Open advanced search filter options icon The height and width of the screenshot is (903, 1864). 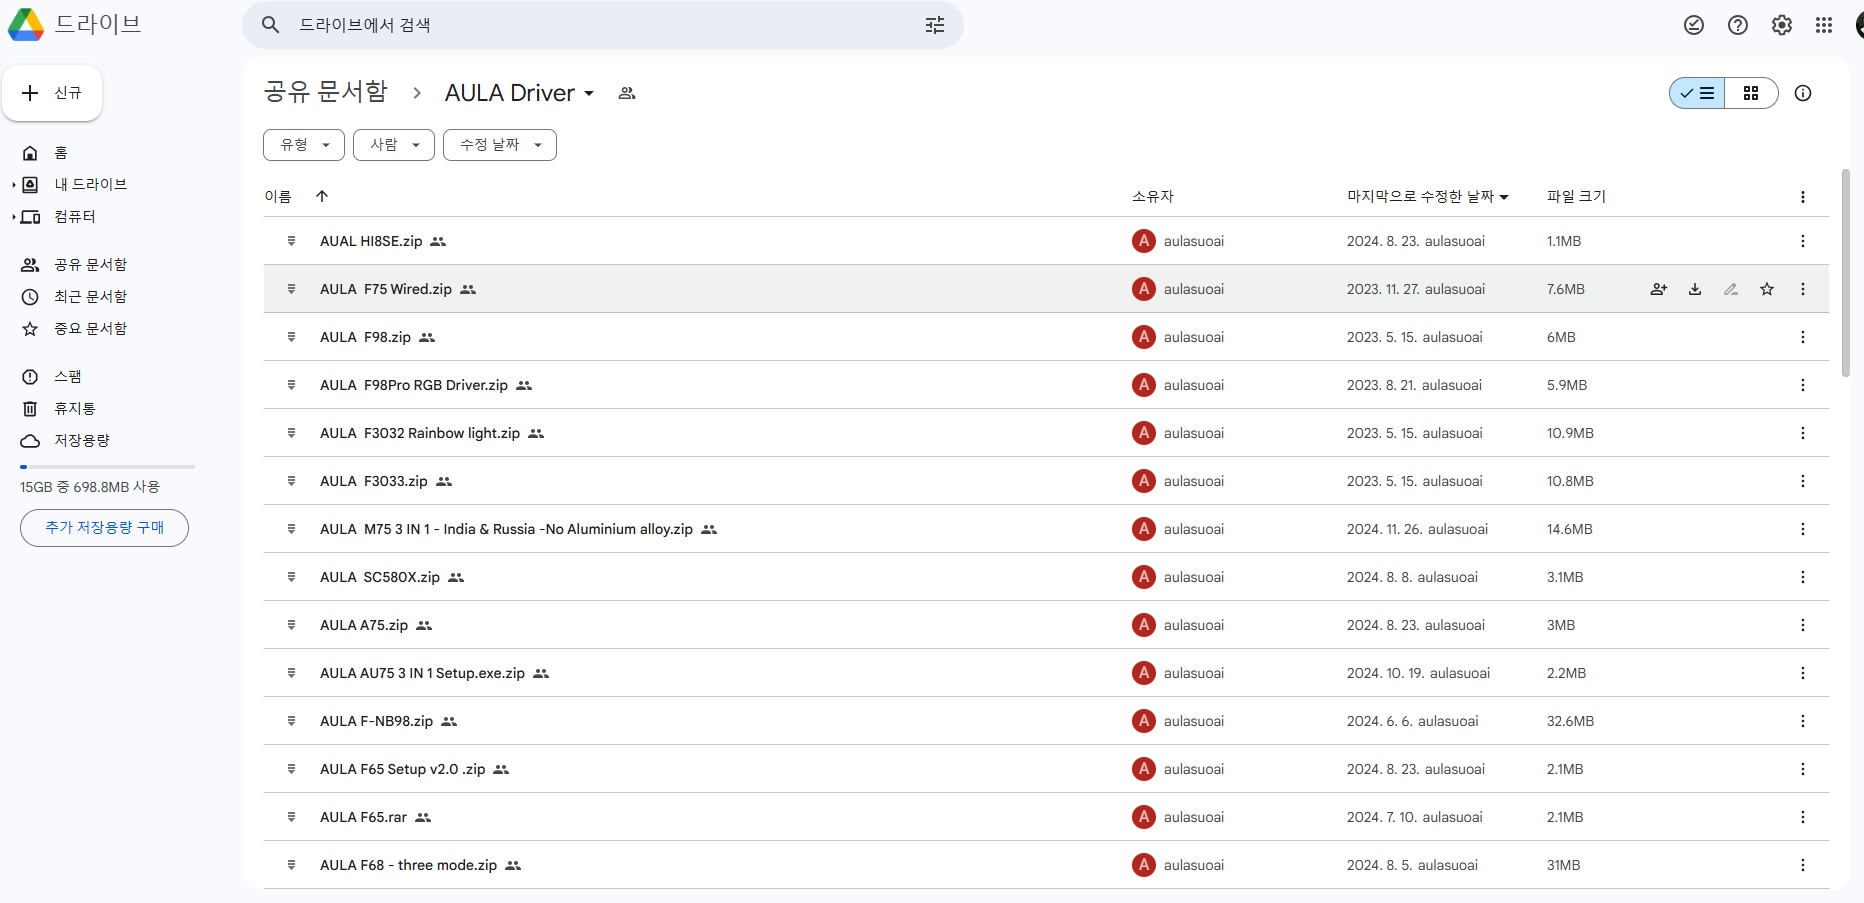[x=935, y=25]
